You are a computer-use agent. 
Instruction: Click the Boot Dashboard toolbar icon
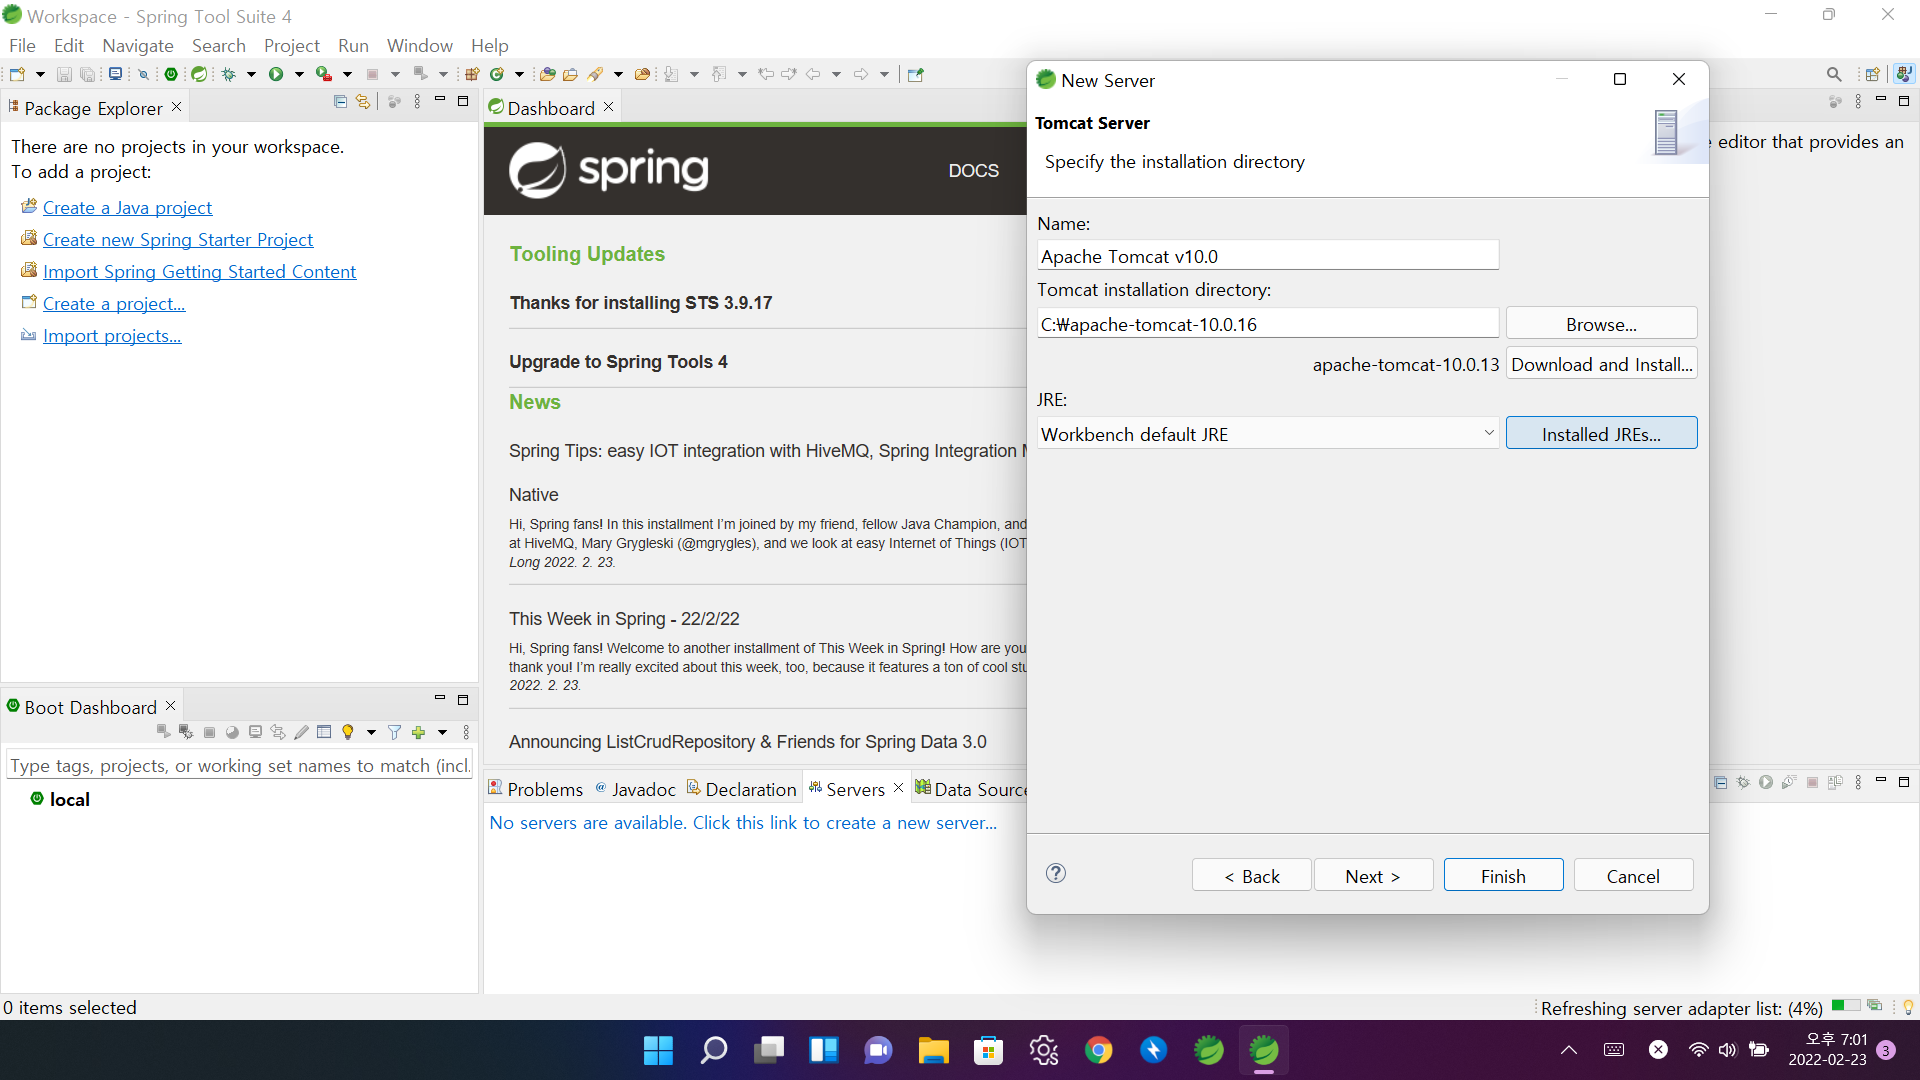pyautogui.click(x=171, y=74)
